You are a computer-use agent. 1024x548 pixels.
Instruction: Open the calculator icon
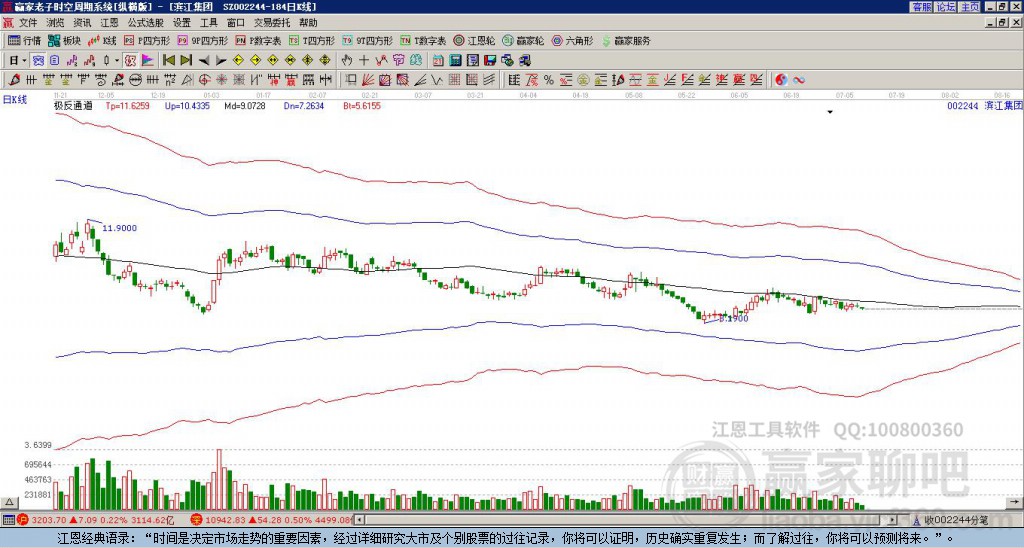coord(455,61)
